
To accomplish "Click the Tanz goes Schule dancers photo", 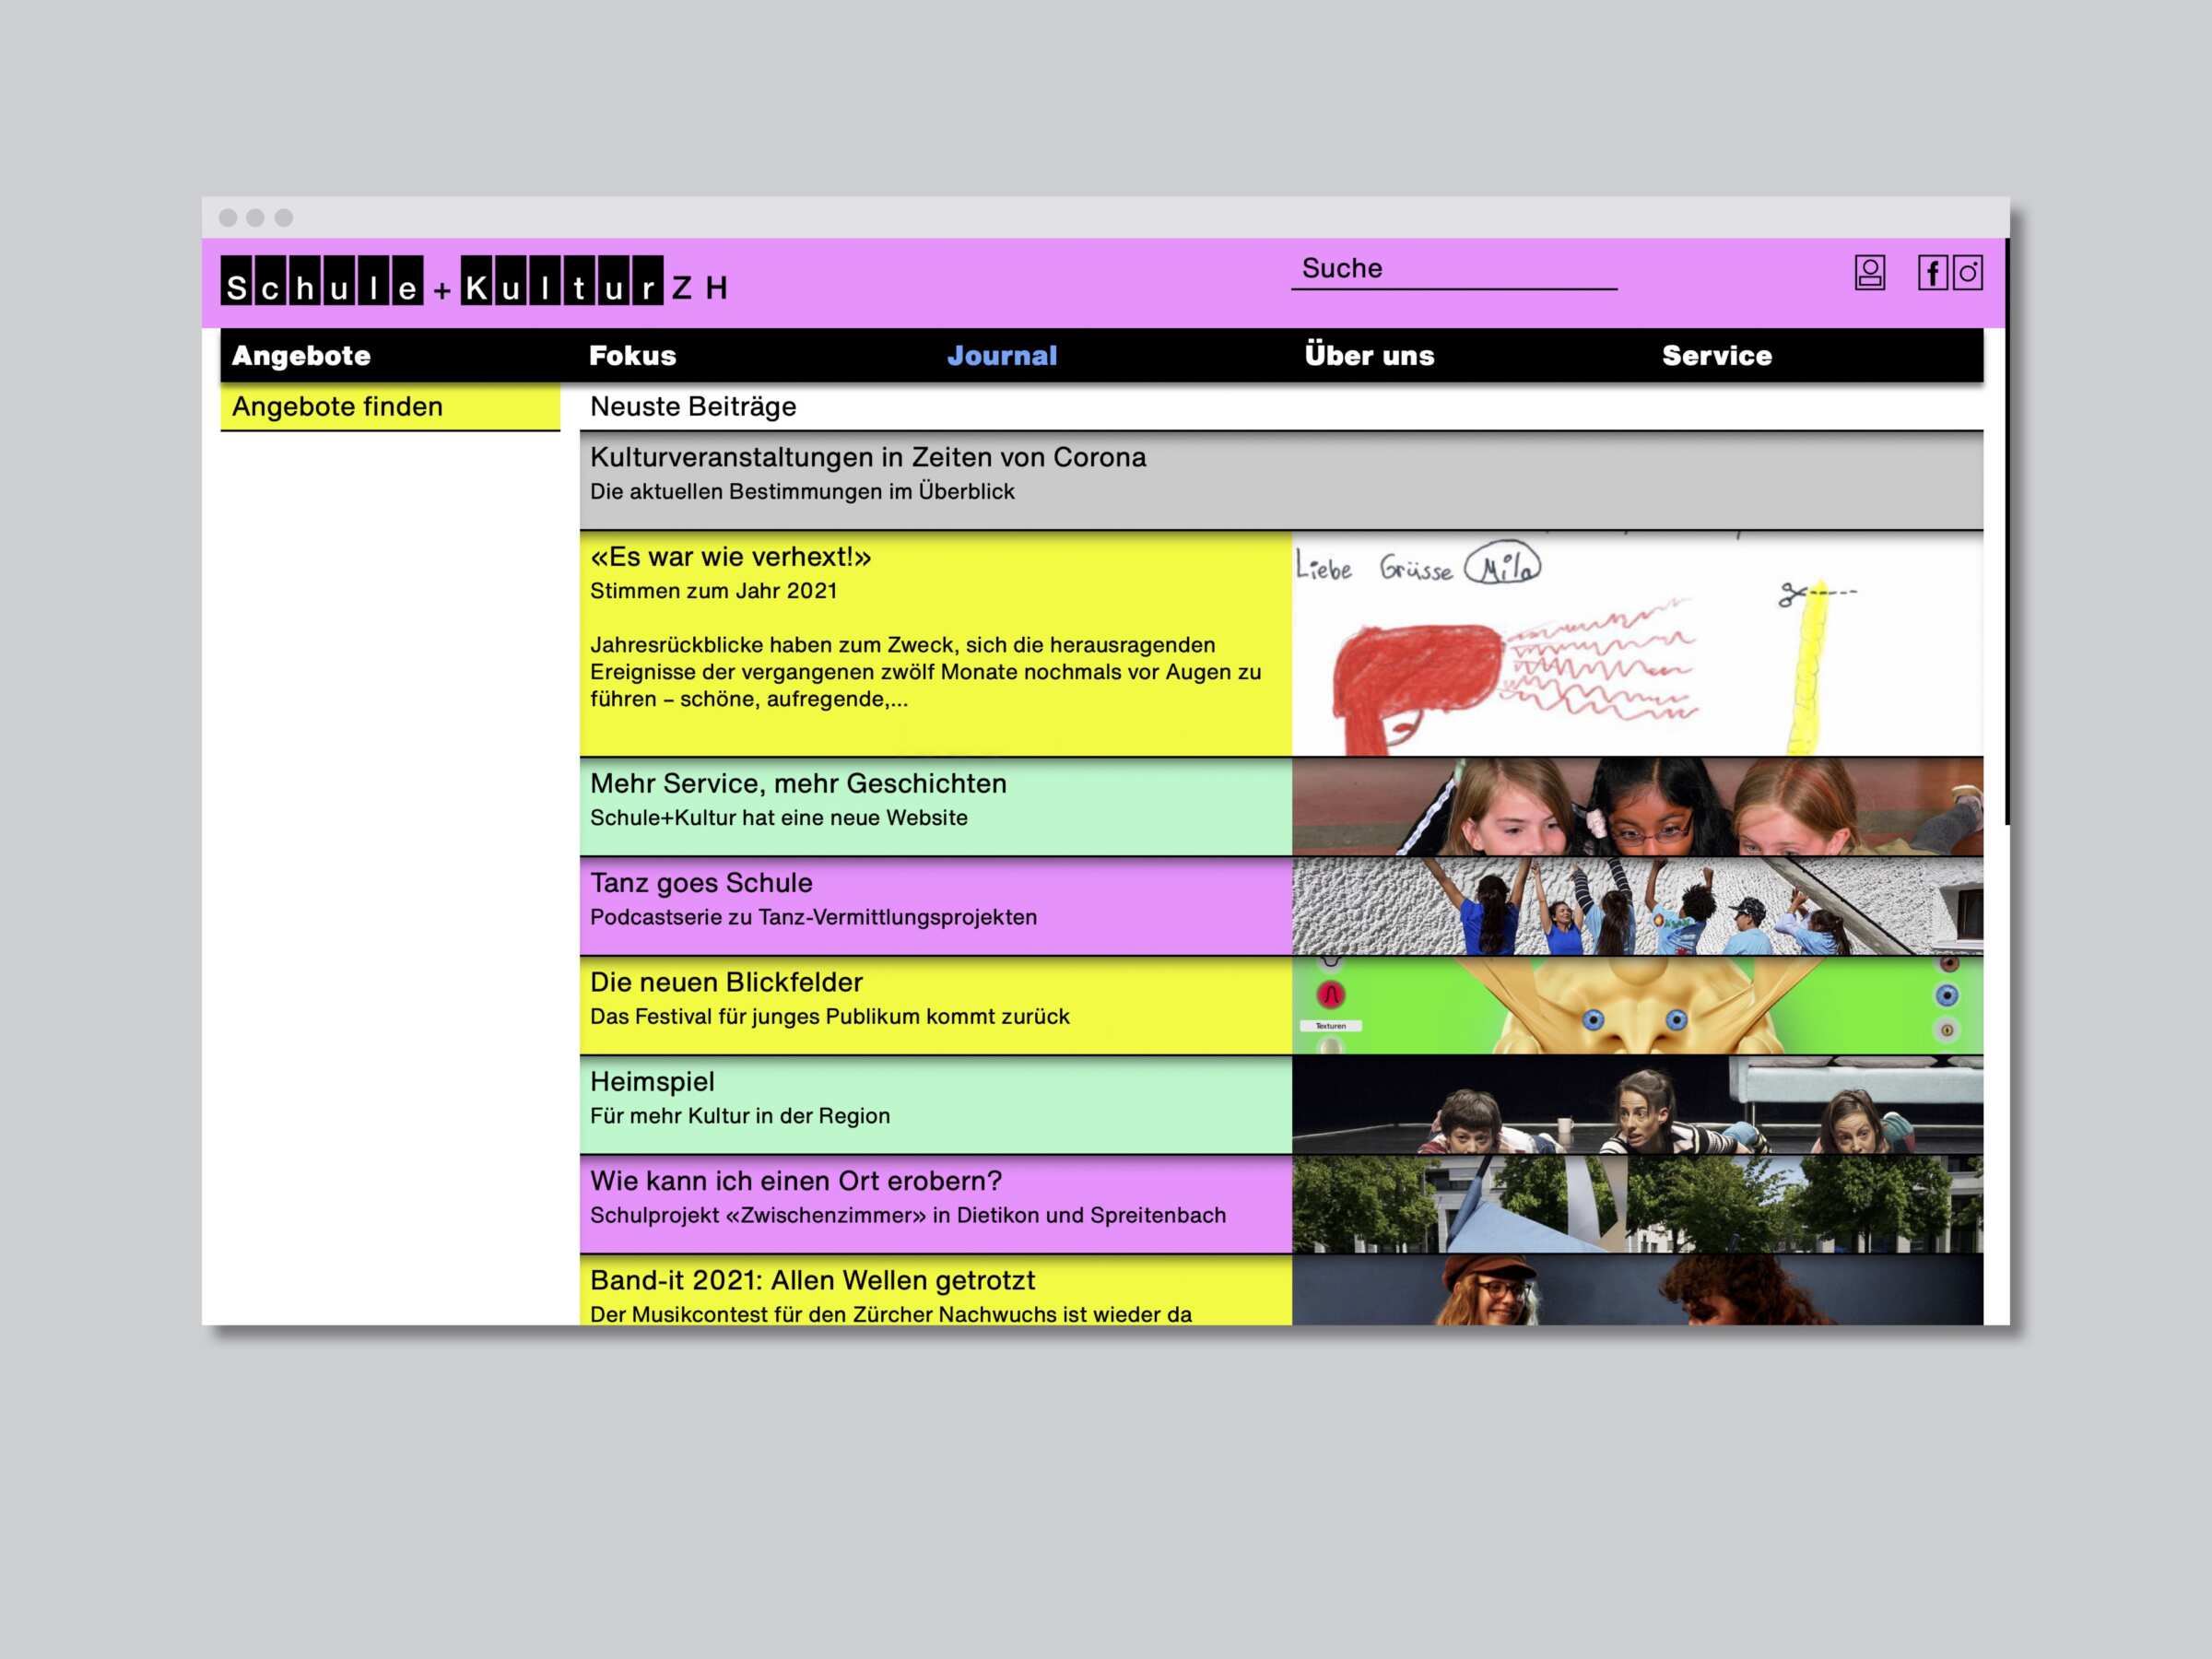I will click(x=1636, y=906).
